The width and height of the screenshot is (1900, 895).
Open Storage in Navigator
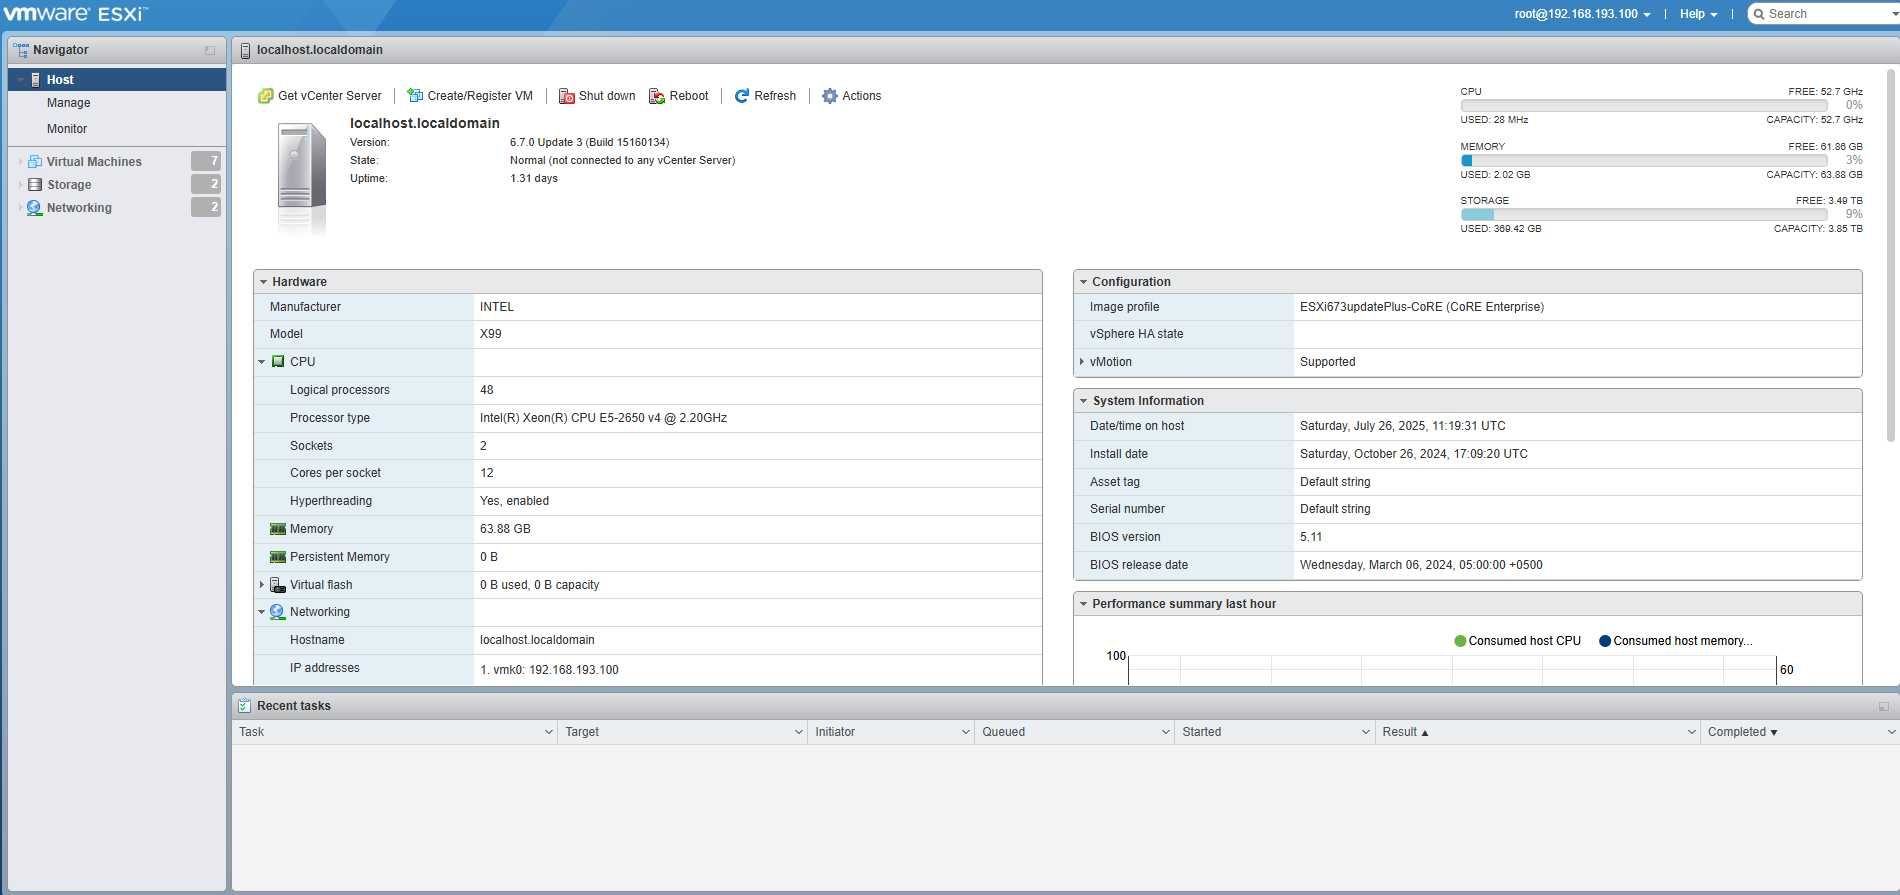(69, 185)
